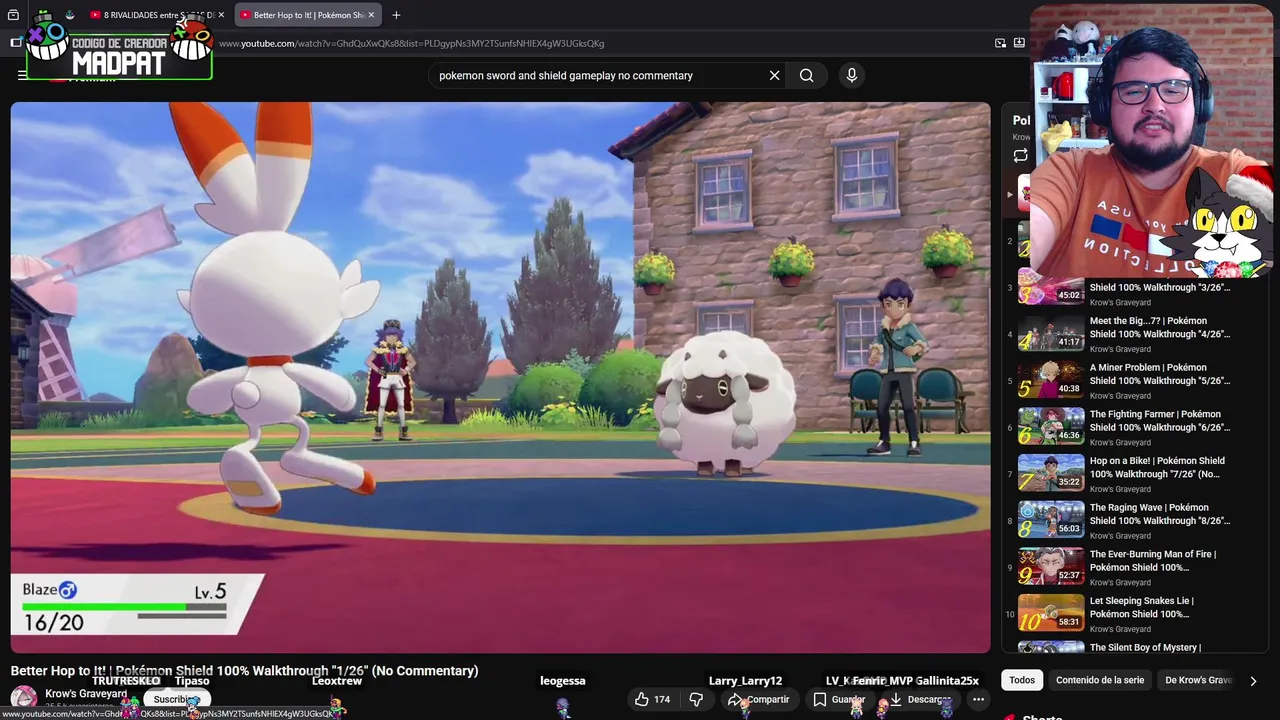This screenshot has height=720, width=1280.
Task: Open "The Silent Boy of Mystery" title
Action: coord(1145,647)
